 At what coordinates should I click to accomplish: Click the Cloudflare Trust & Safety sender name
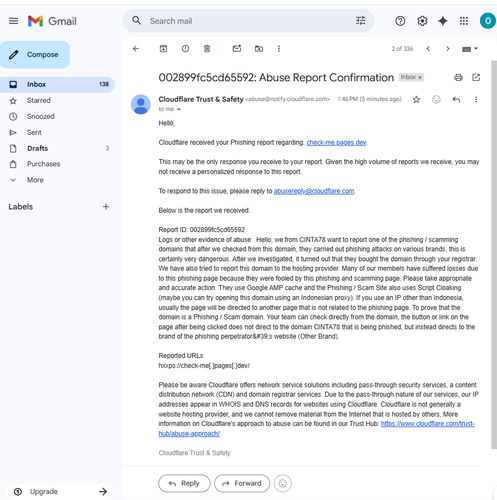coord(201,99)
